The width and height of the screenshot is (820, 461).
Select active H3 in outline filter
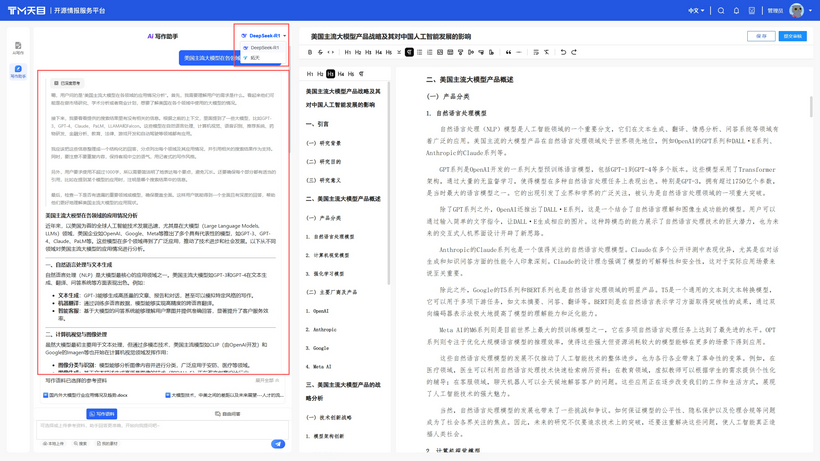coord(331,74)
